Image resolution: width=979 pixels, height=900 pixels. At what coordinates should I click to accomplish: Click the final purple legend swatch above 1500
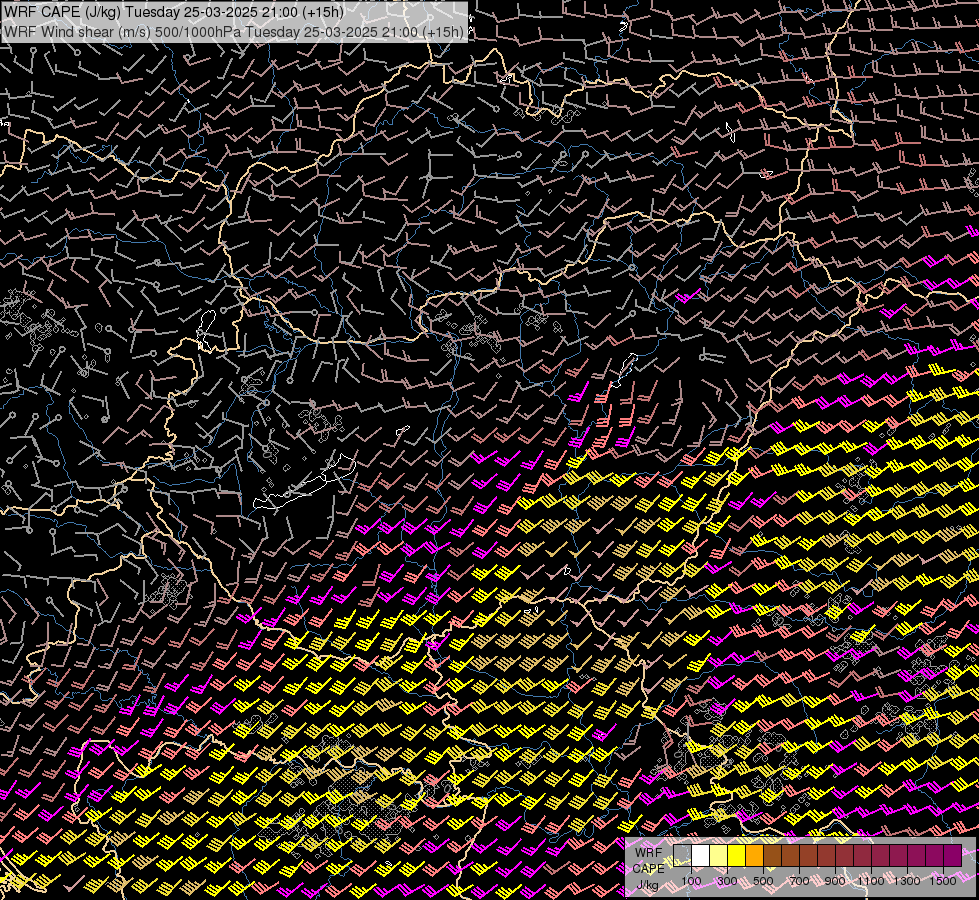(x=953, y=856)
